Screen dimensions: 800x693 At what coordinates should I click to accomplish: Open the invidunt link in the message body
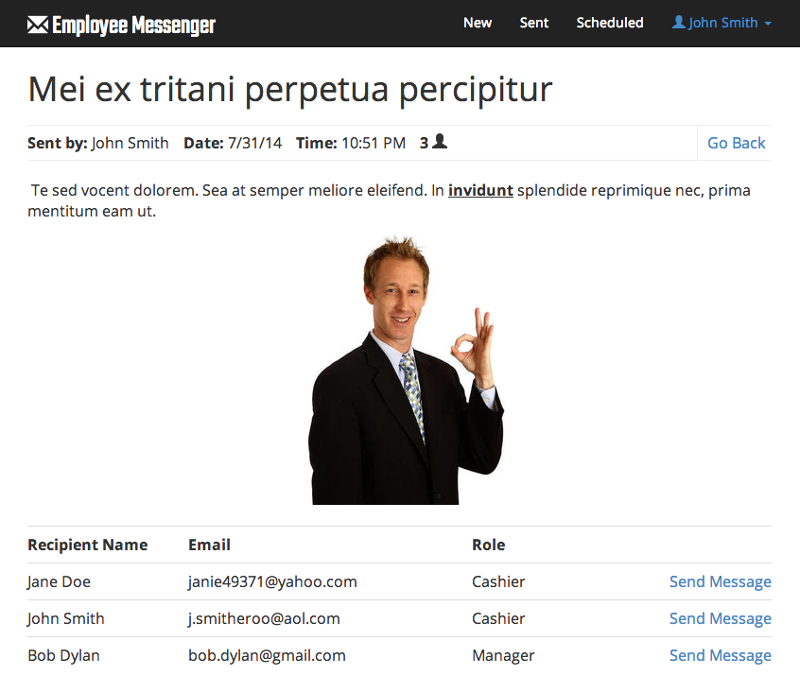tap(481, 189)
